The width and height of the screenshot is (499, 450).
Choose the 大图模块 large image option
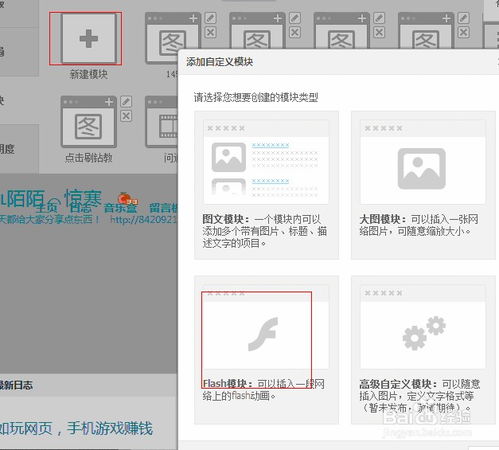coord(423,185)
